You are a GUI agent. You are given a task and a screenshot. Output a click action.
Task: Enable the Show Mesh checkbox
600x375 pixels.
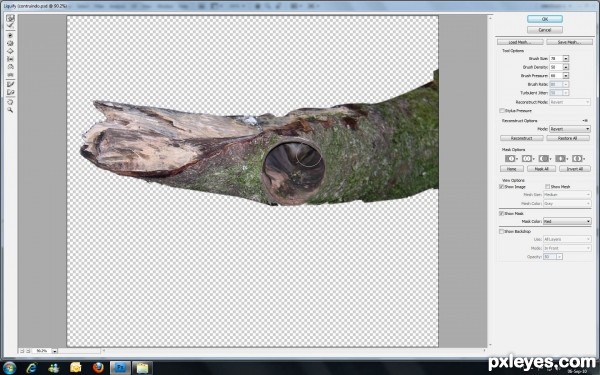pyautogui.click(x=548, y=187)
